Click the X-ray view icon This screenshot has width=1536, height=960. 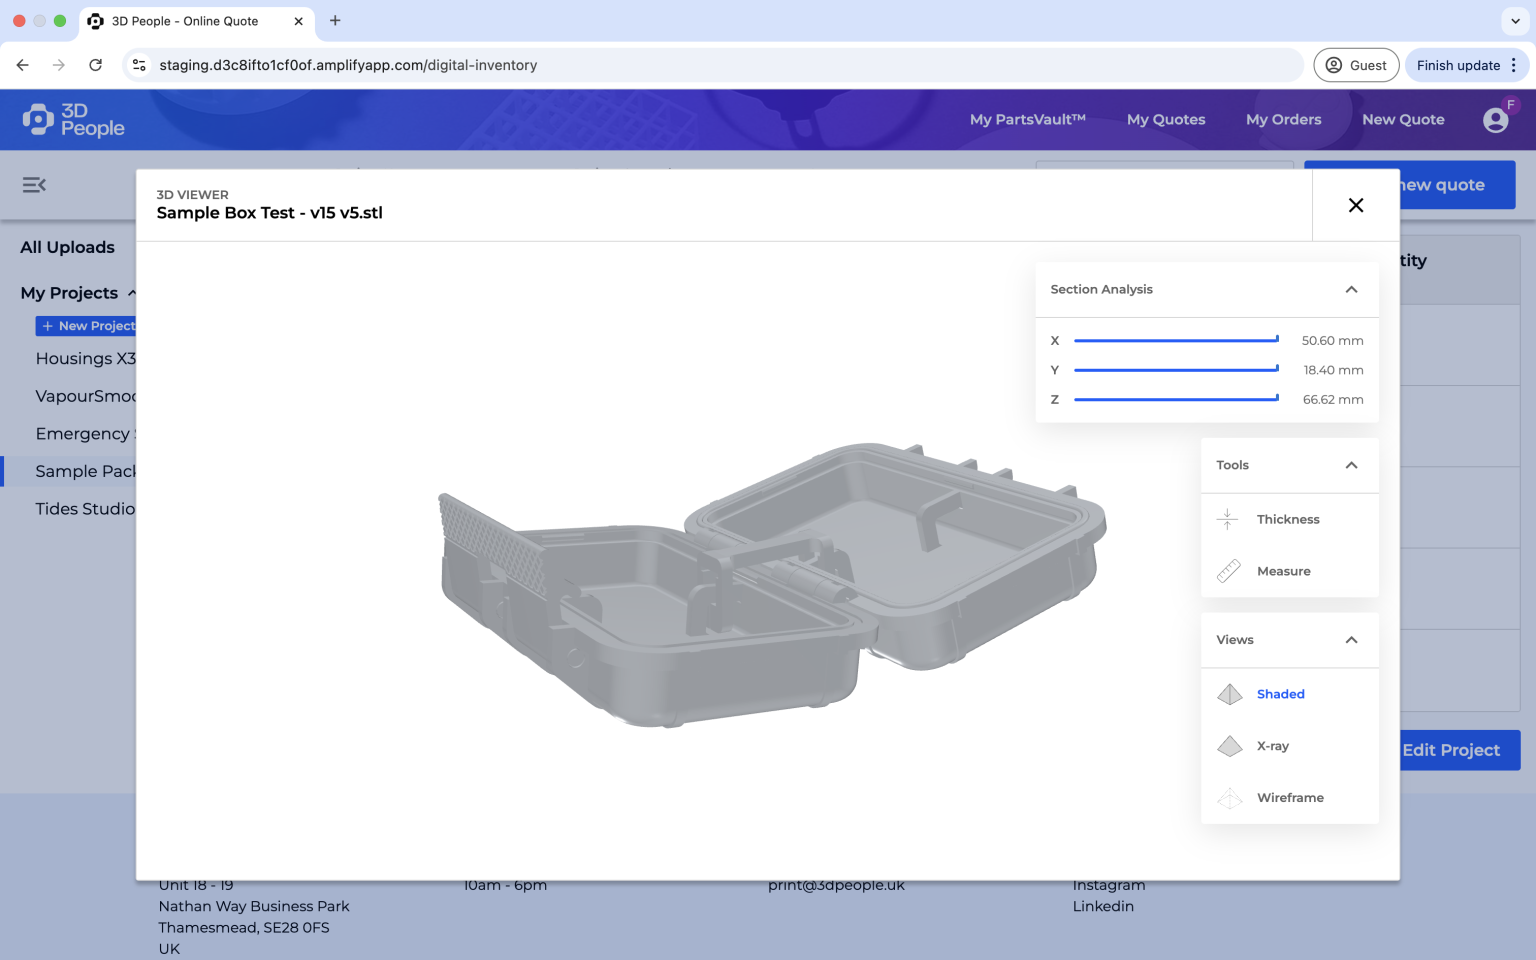(x=1229, y=746)
